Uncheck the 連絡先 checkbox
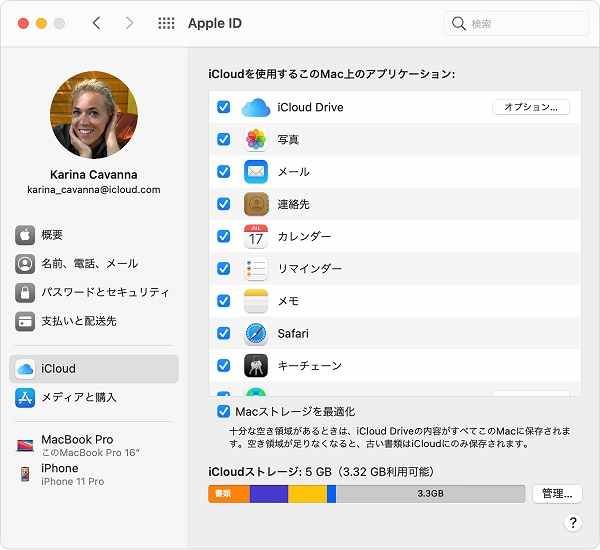Screen dimensions: 600x550 point(223,204)
